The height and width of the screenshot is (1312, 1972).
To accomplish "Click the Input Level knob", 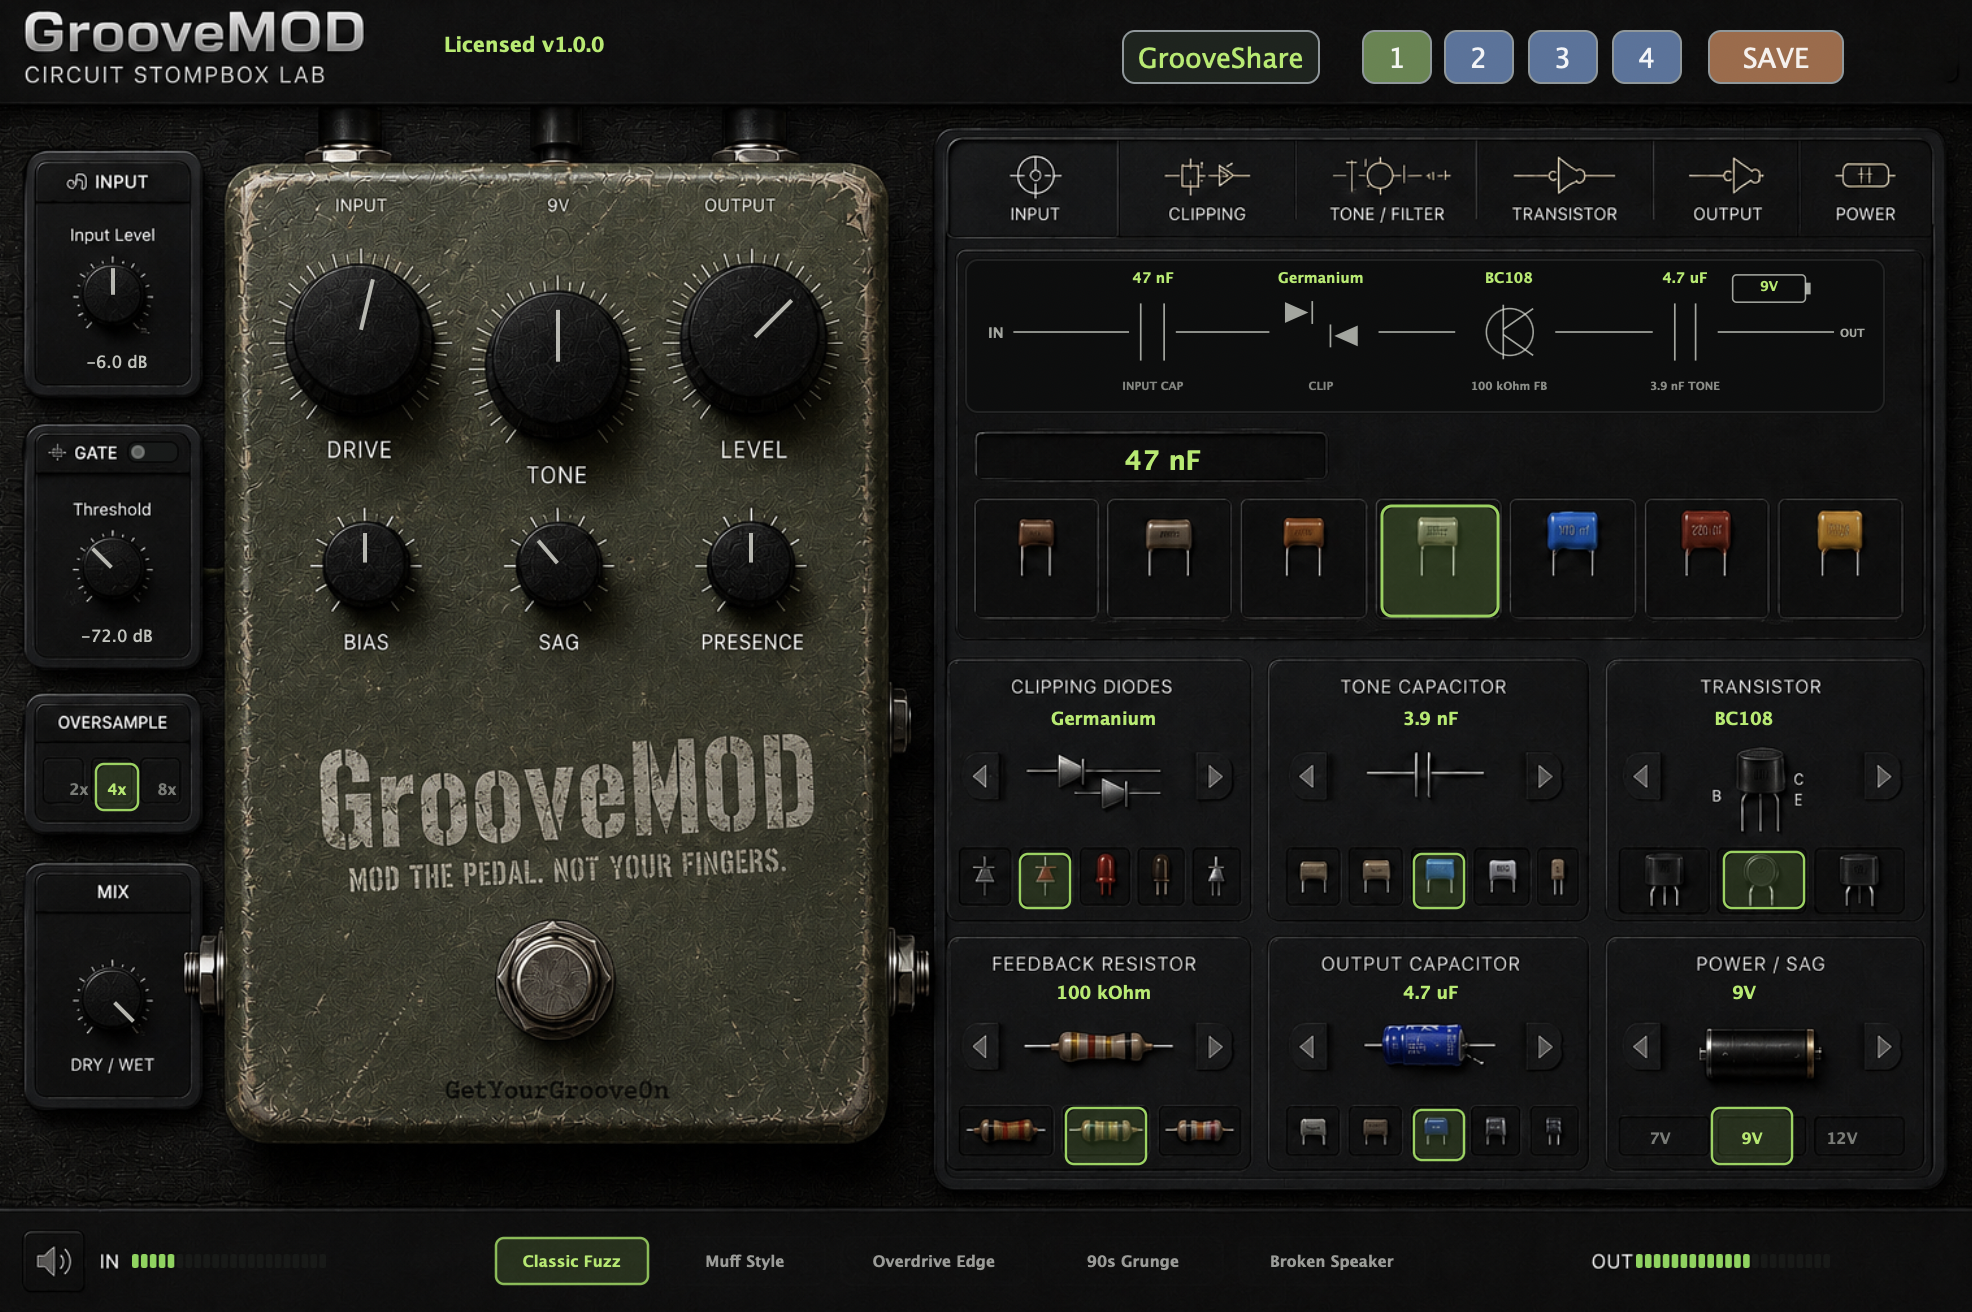I will [112, 294].
